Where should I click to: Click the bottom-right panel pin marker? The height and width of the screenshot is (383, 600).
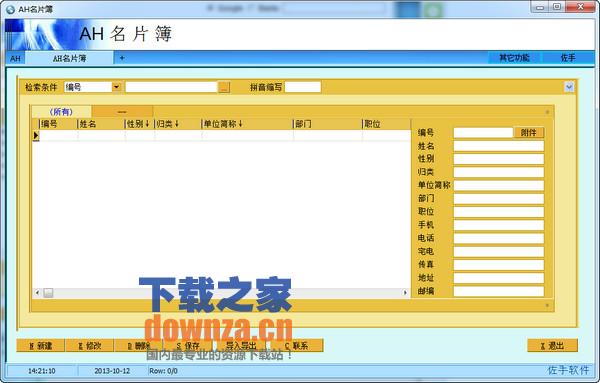[x=547, y=305]
